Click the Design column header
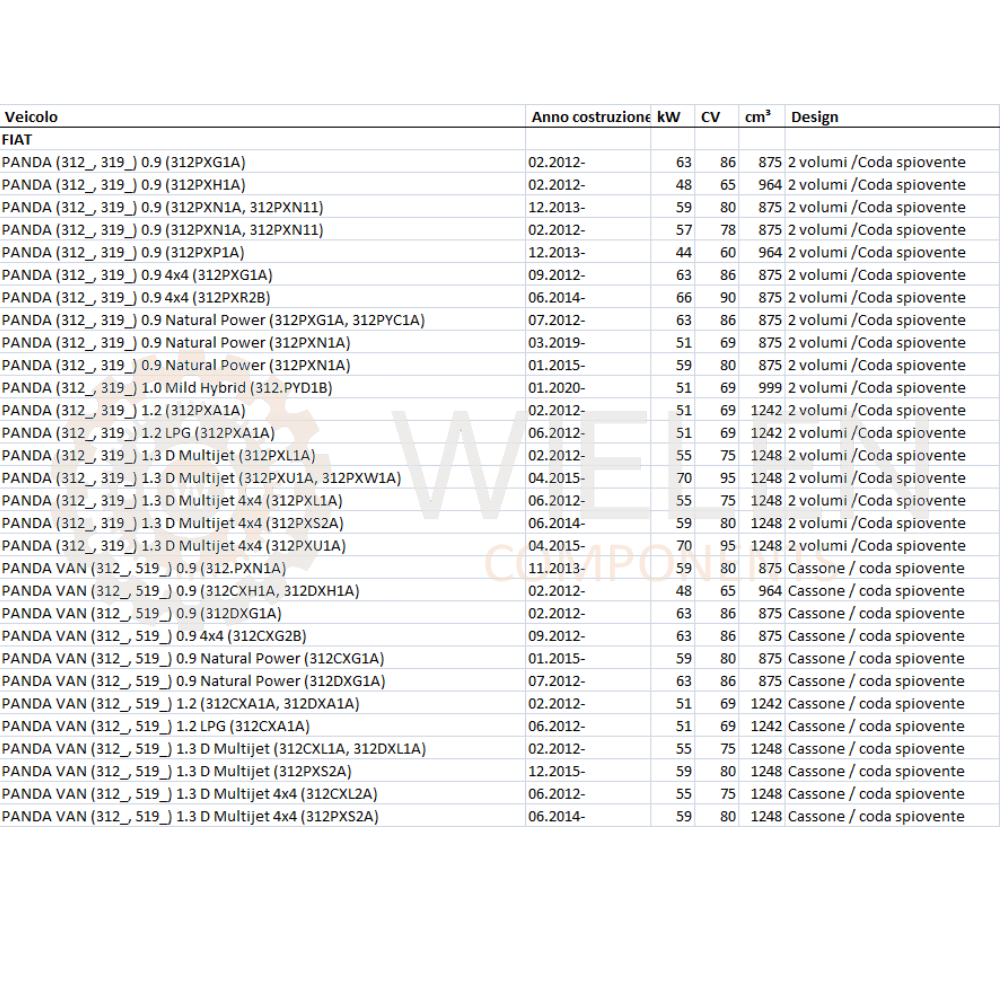Screen dimensions: 1000x1000 click(892, 117)
